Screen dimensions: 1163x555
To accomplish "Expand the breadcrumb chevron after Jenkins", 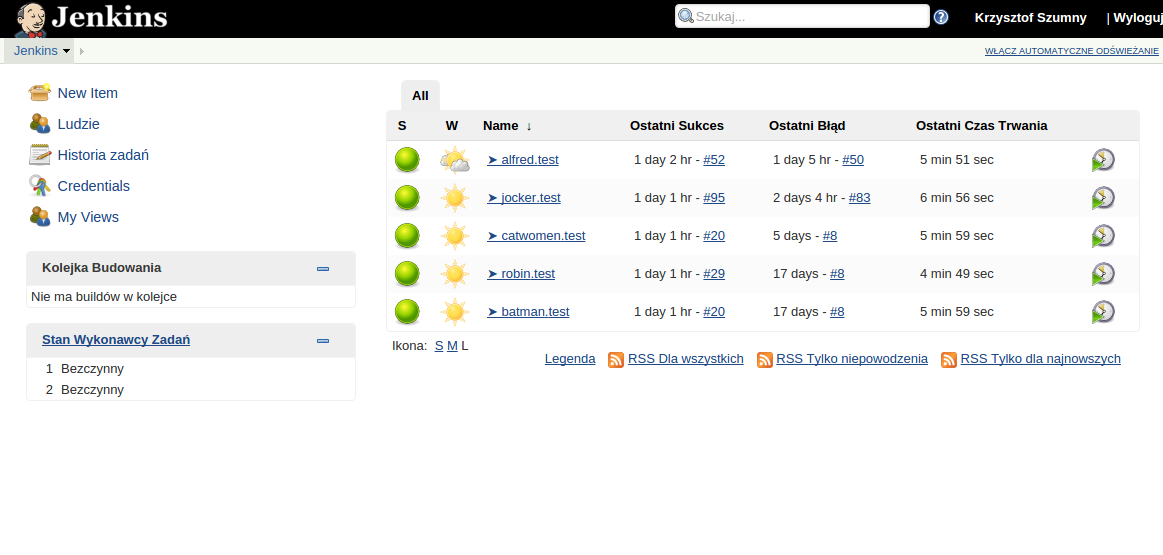I will coord(82,51).
